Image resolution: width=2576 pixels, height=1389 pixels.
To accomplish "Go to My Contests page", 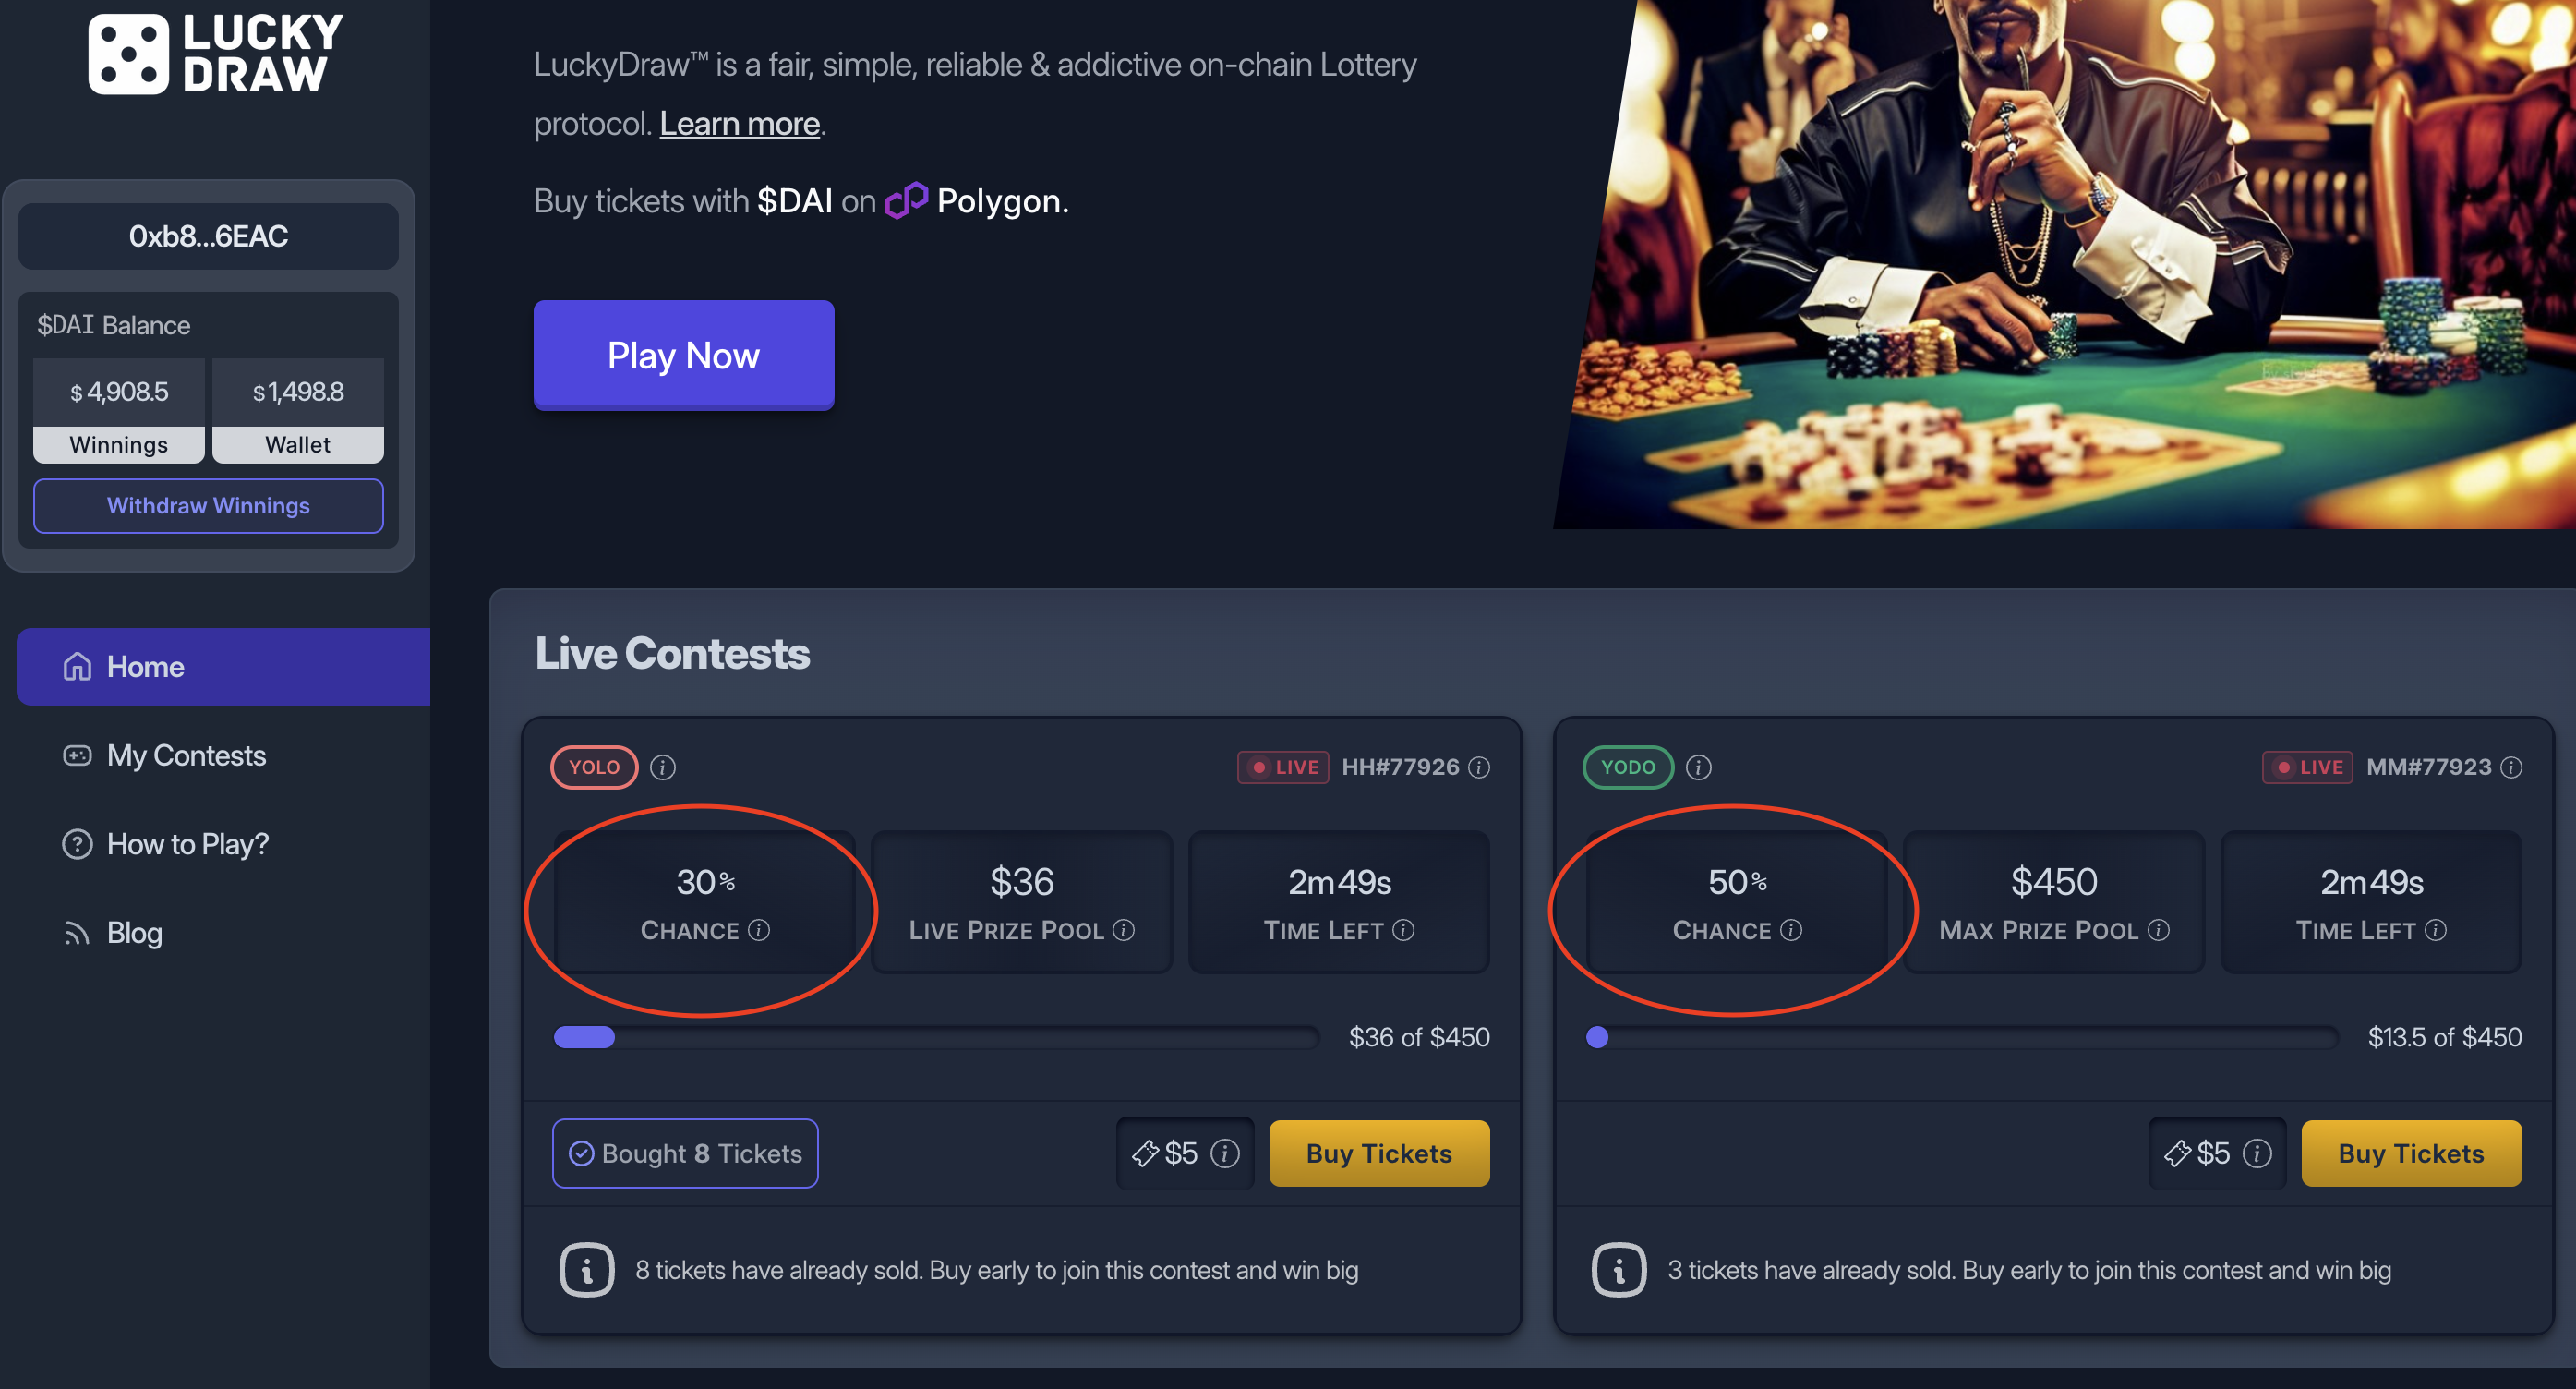I will pos(186,755).
